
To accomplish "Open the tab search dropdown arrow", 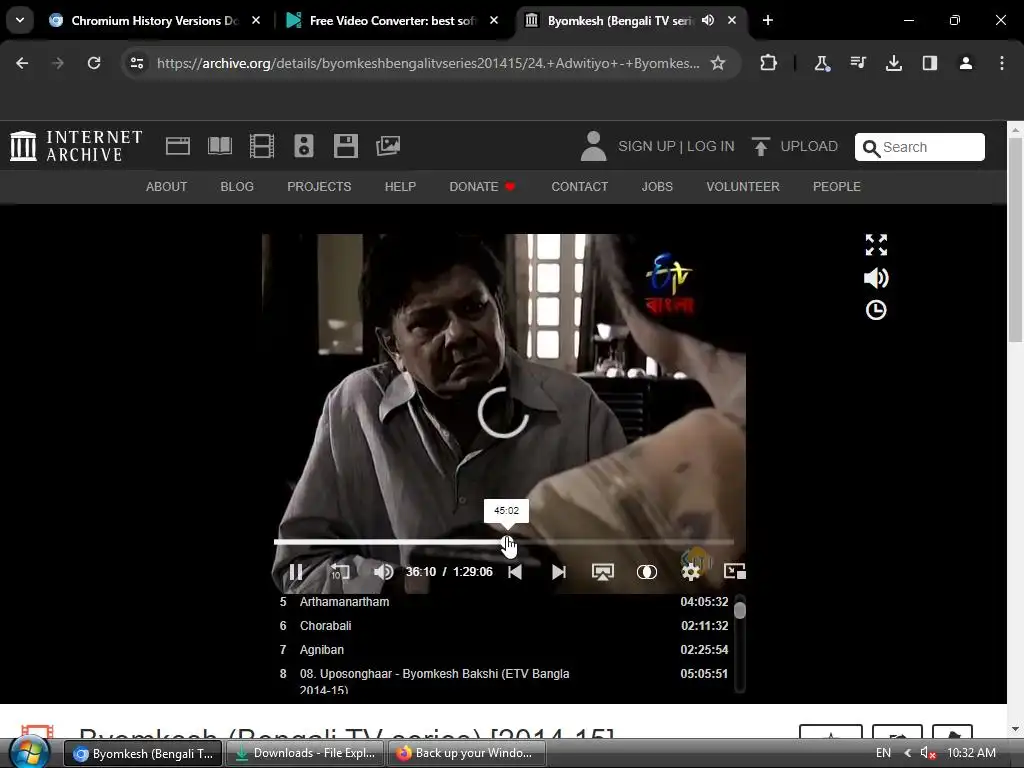I will pyautogui.click(x=20, y=20).
